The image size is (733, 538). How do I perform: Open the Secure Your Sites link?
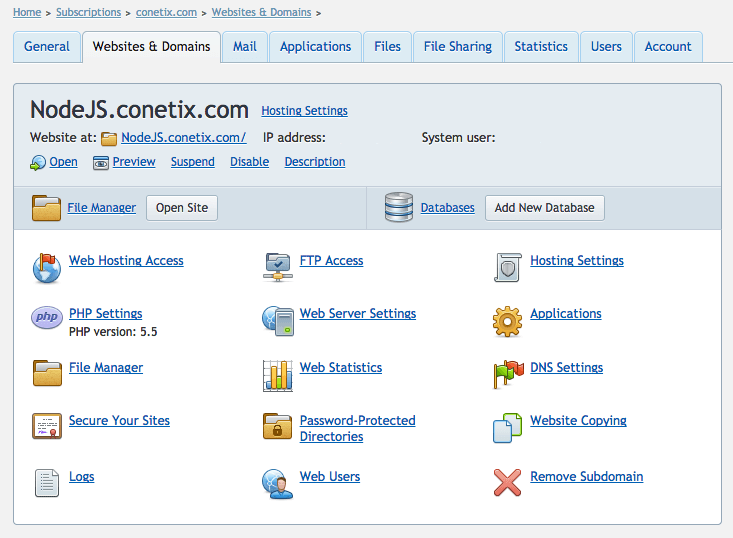click(119, 420)
